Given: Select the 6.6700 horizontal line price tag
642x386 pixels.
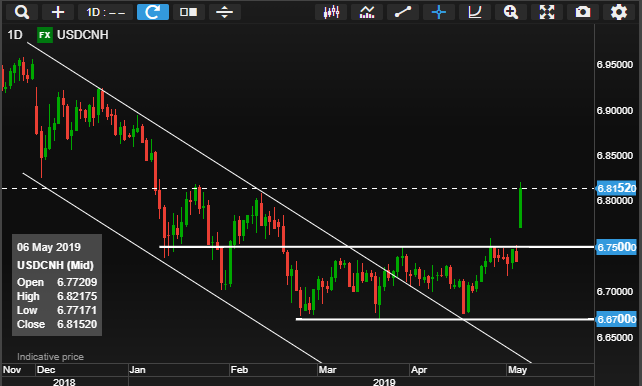Looking at the screenshot, I should [616, 319].
